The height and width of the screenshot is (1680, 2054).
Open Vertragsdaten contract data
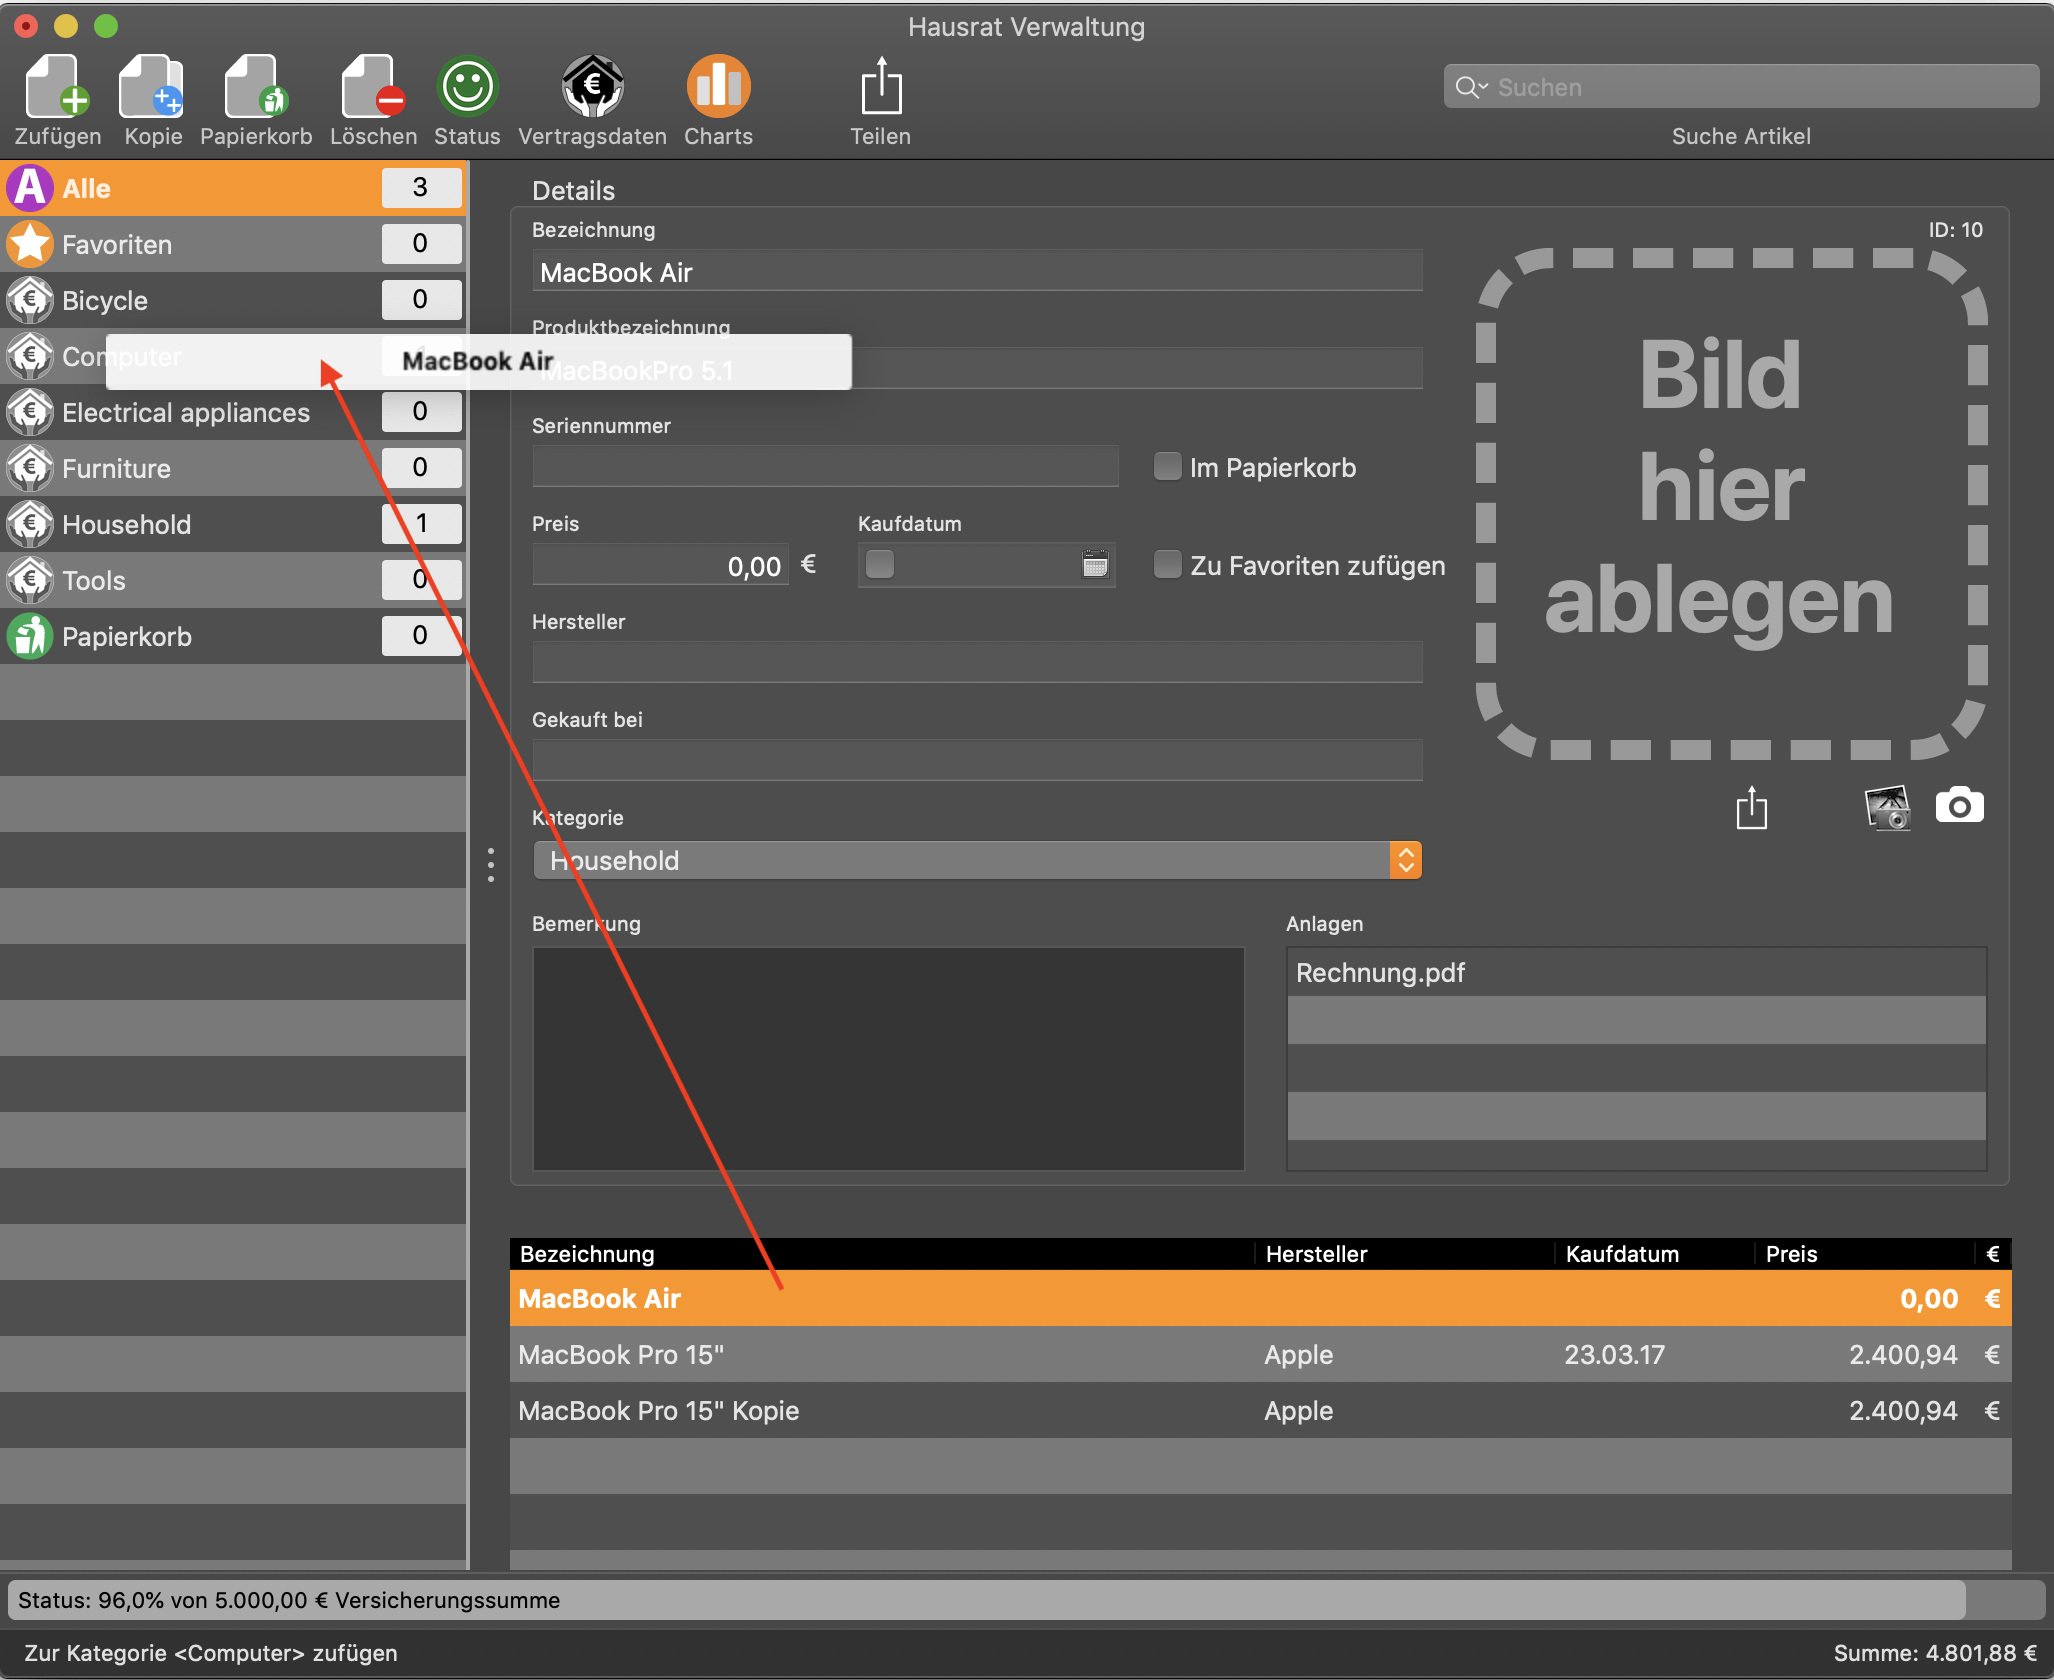(592, 87)
